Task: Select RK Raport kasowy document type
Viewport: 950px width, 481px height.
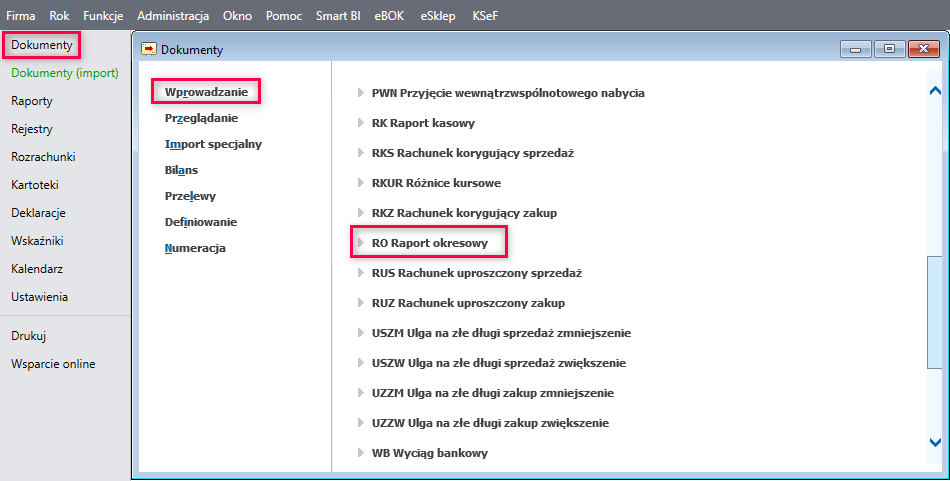Action: coord(423,123)
